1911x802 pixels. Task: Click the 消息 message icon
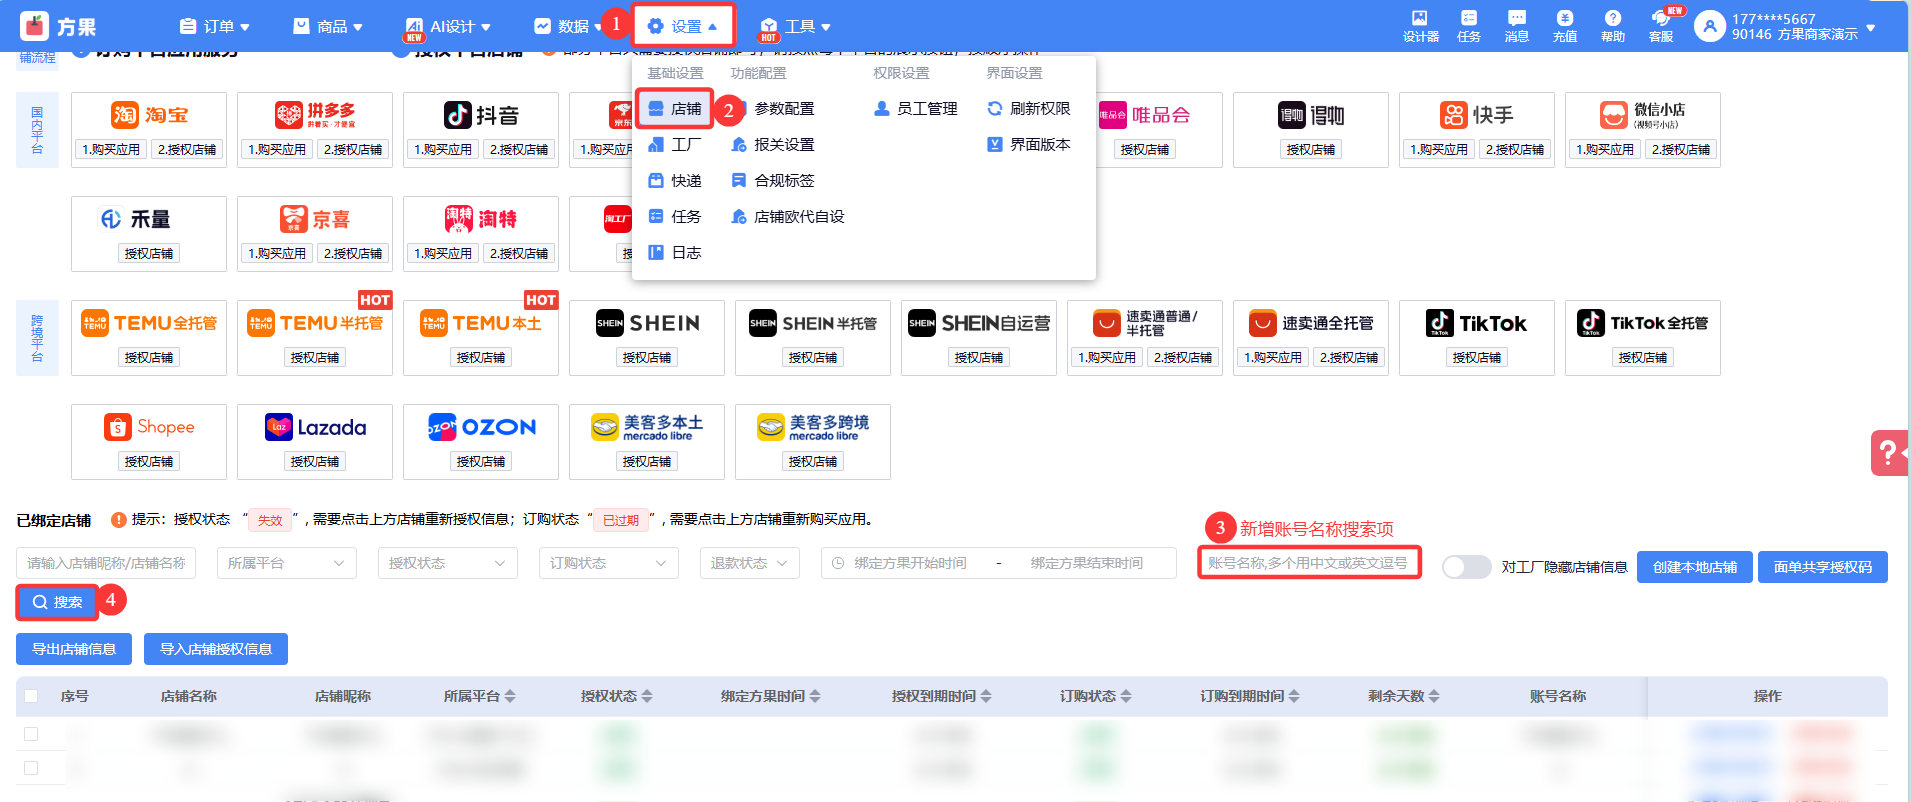click(1516, 26)
